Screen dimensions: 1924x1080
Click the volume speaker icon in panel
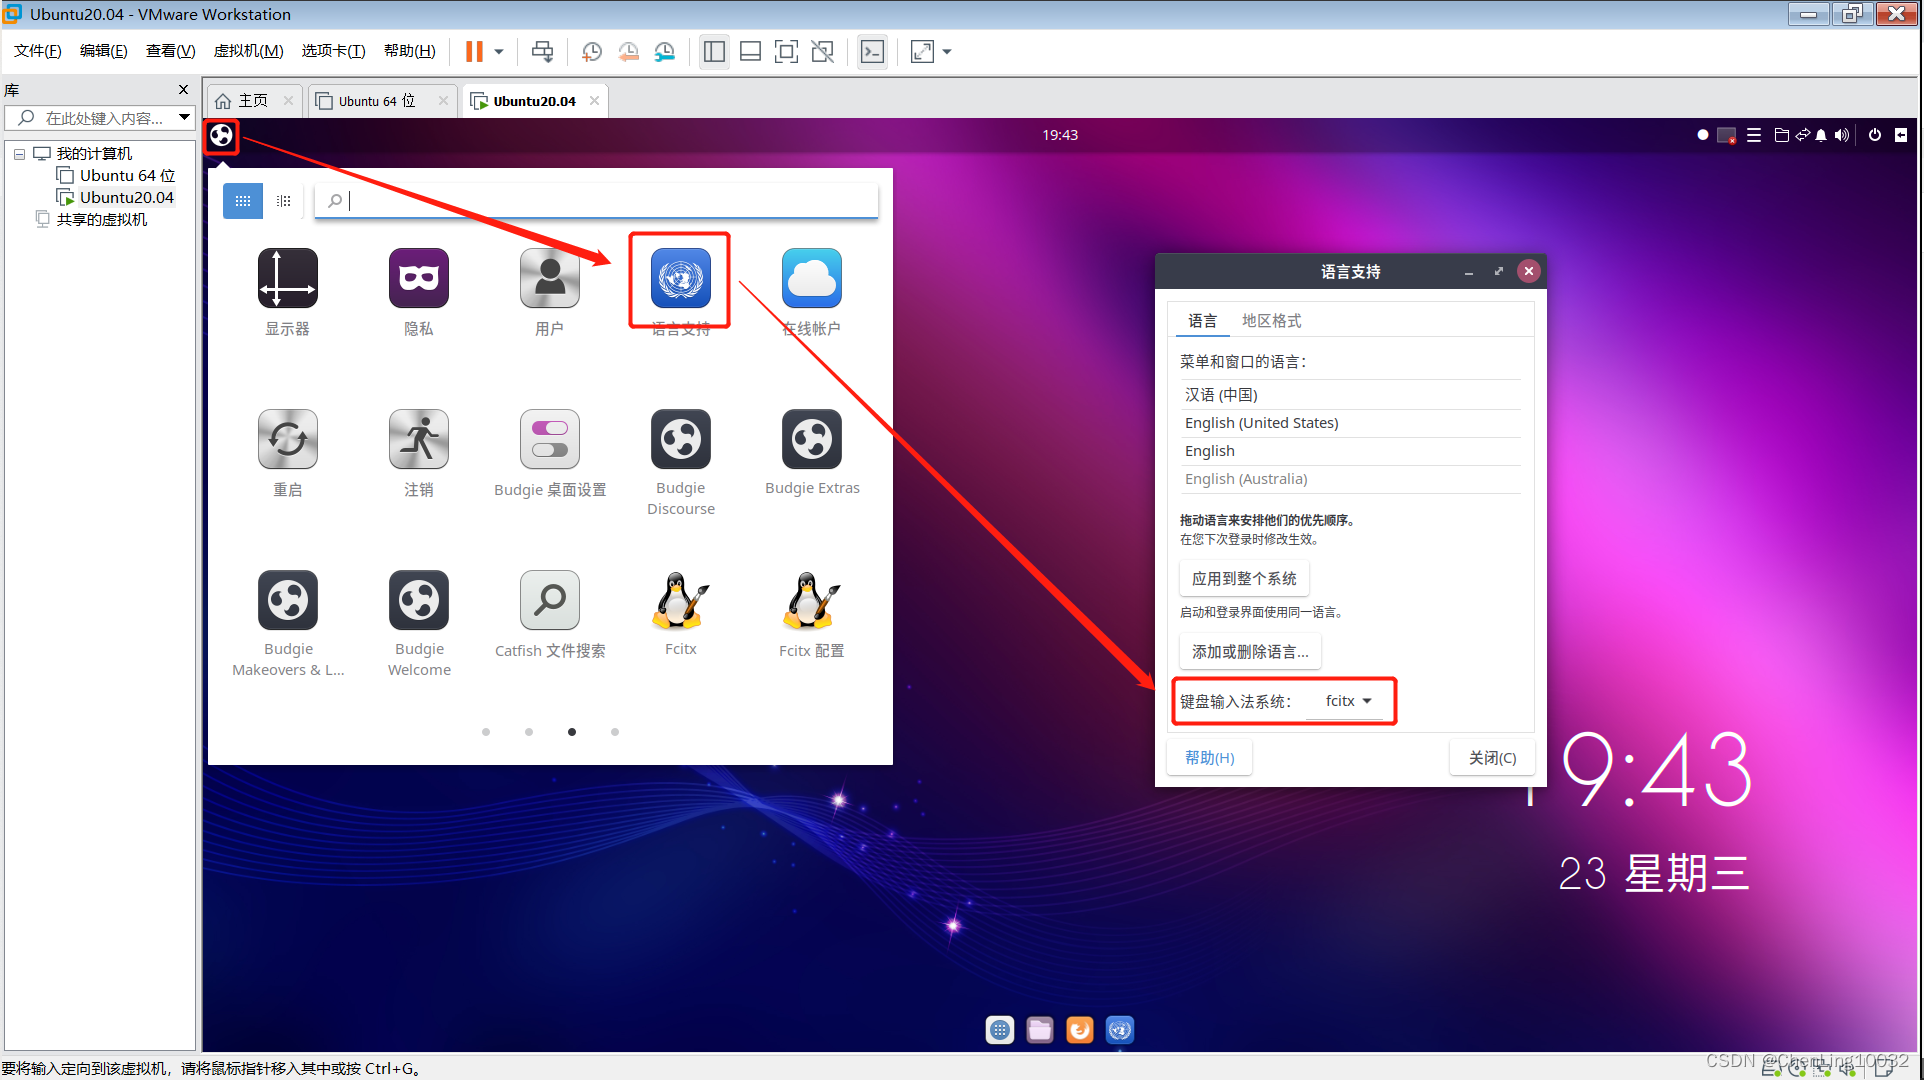[x=1842, y=135]
